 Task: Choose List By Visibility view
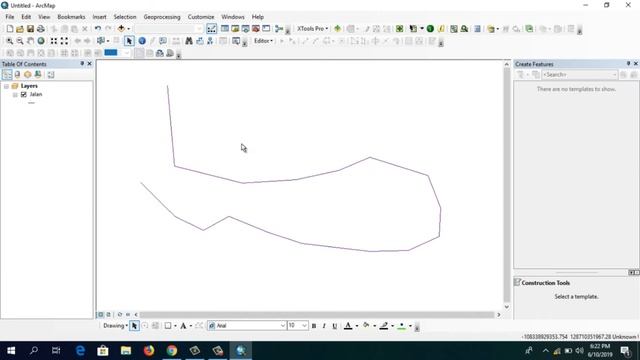pyautogui.click(x=28, y=75)
